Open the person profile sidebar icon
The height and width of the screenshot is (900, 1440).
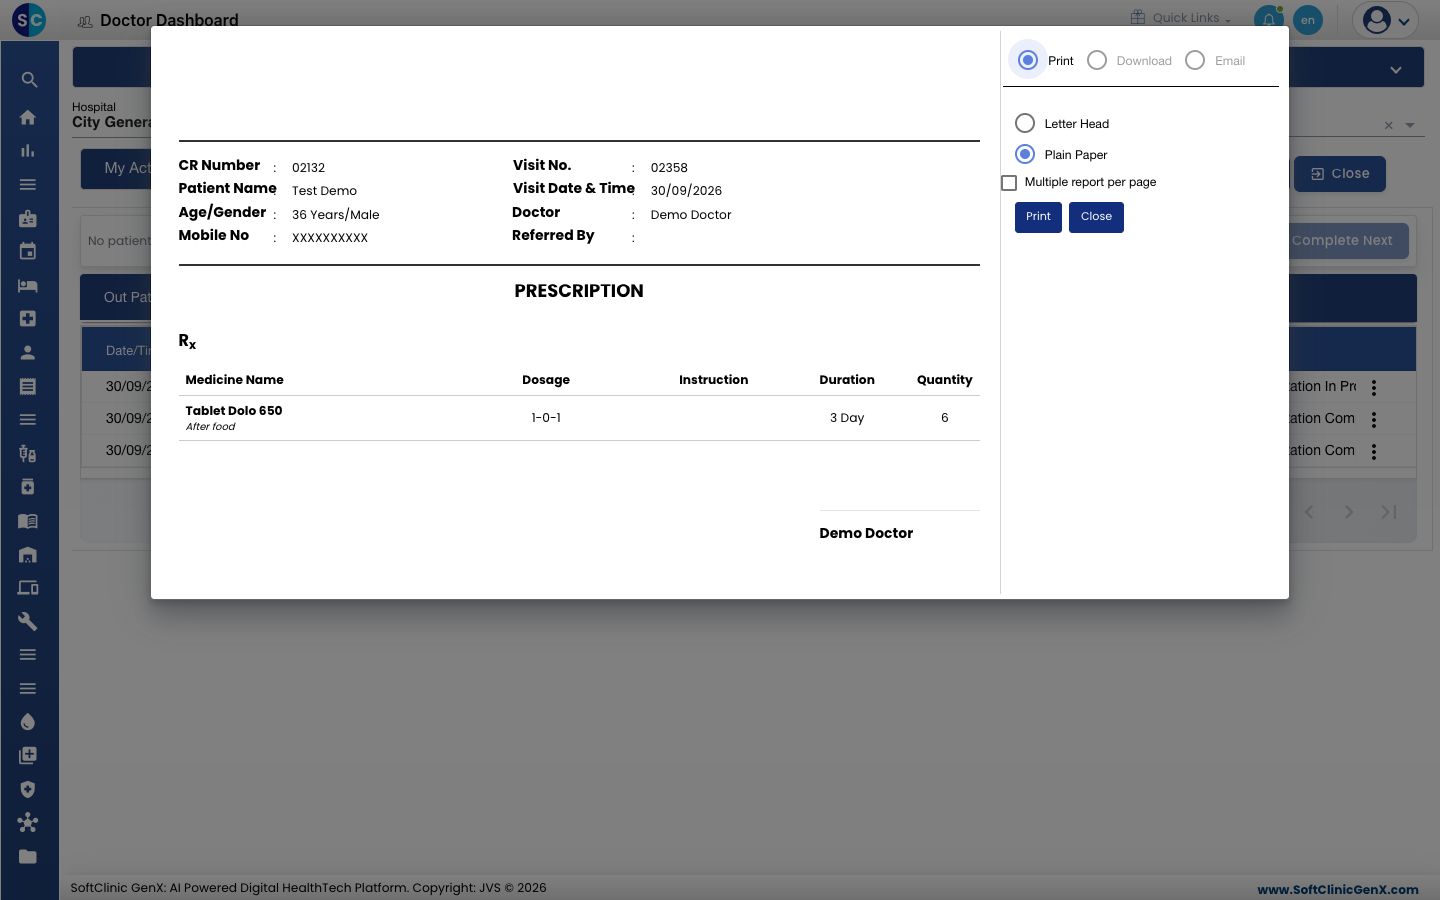(28, 352)
